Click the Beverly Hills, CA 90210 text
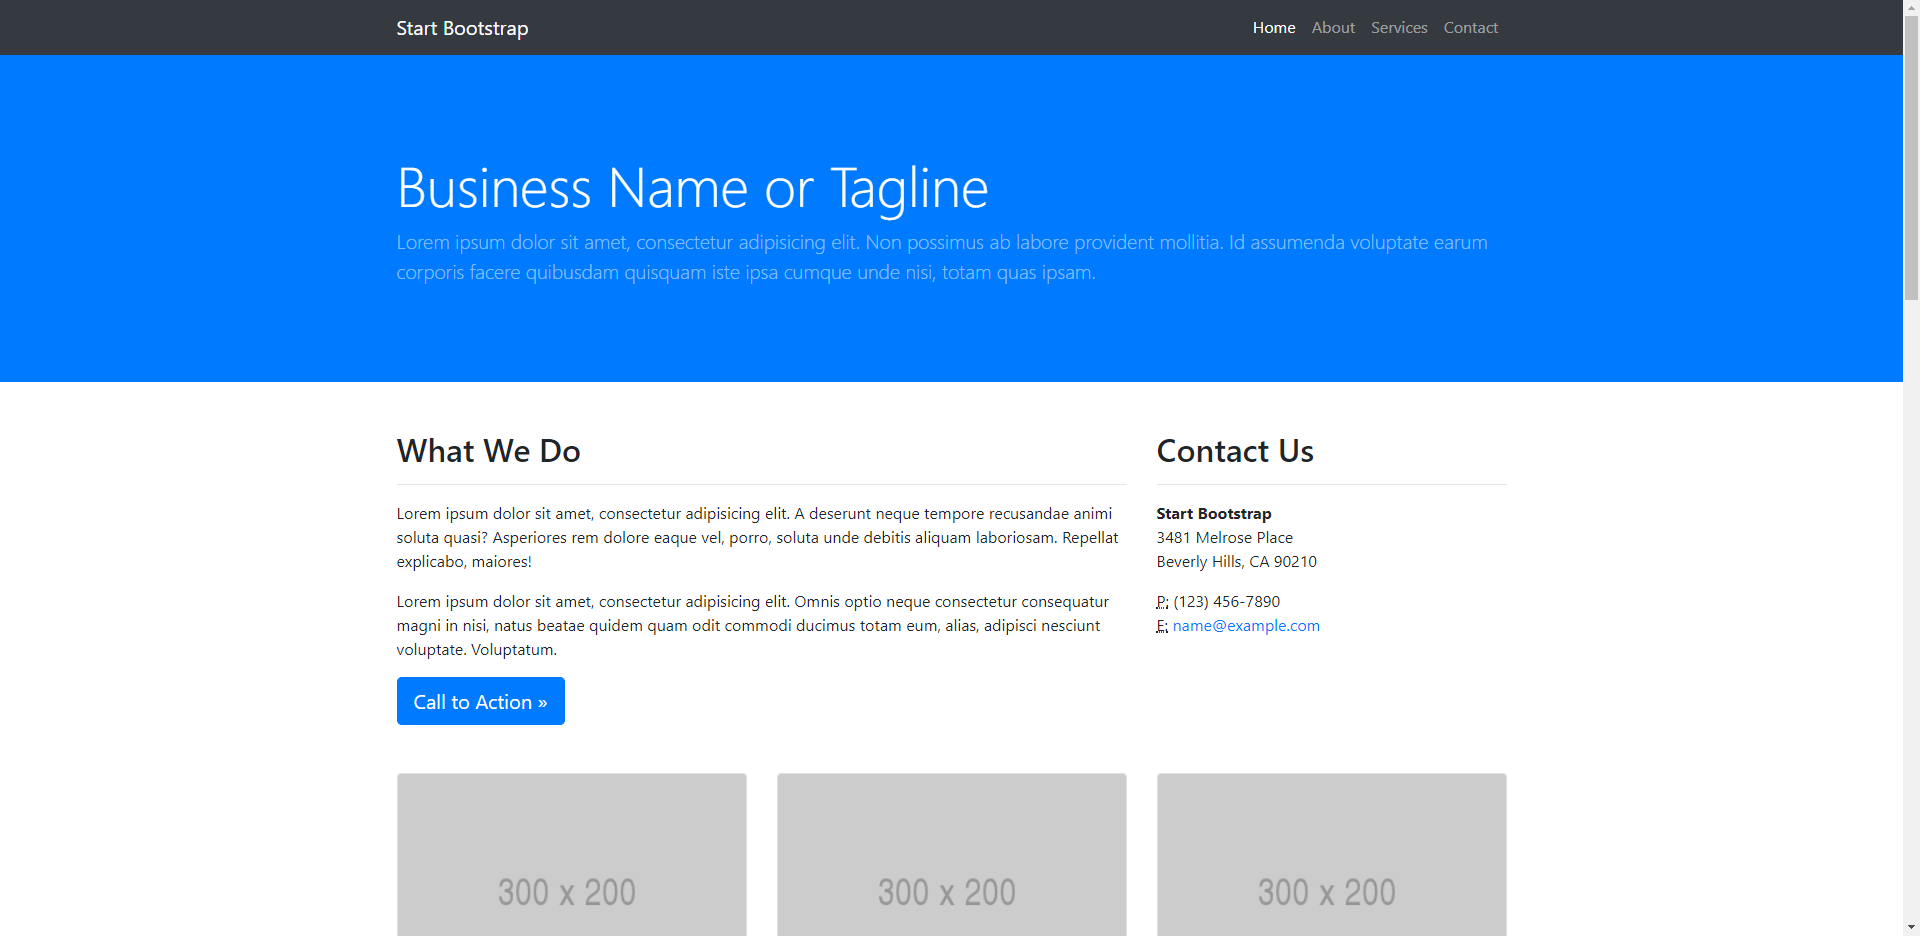This screenshot has height=936, width=1920. 1237,562
